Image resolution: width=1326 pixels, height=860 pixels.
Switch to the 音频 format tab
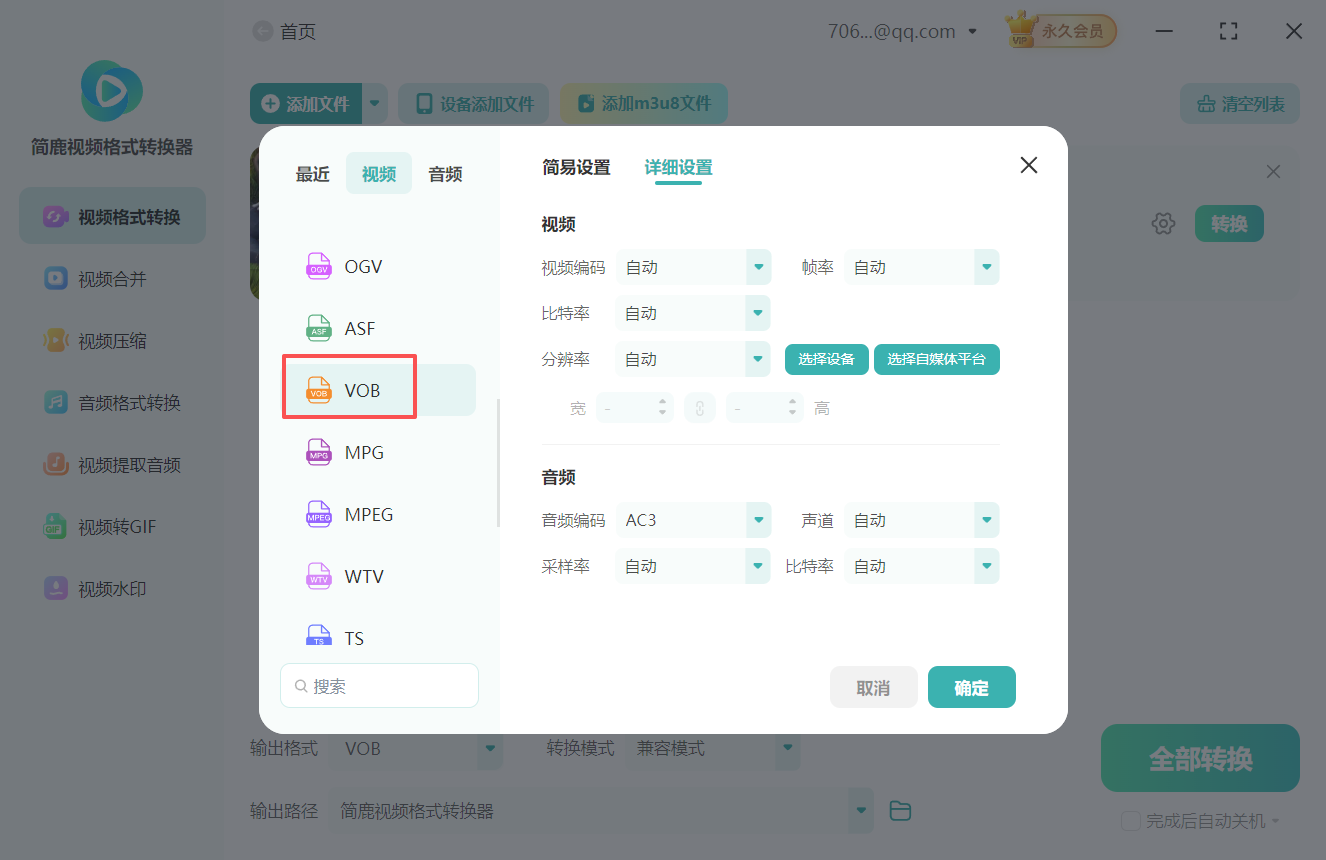click(444, 173)
